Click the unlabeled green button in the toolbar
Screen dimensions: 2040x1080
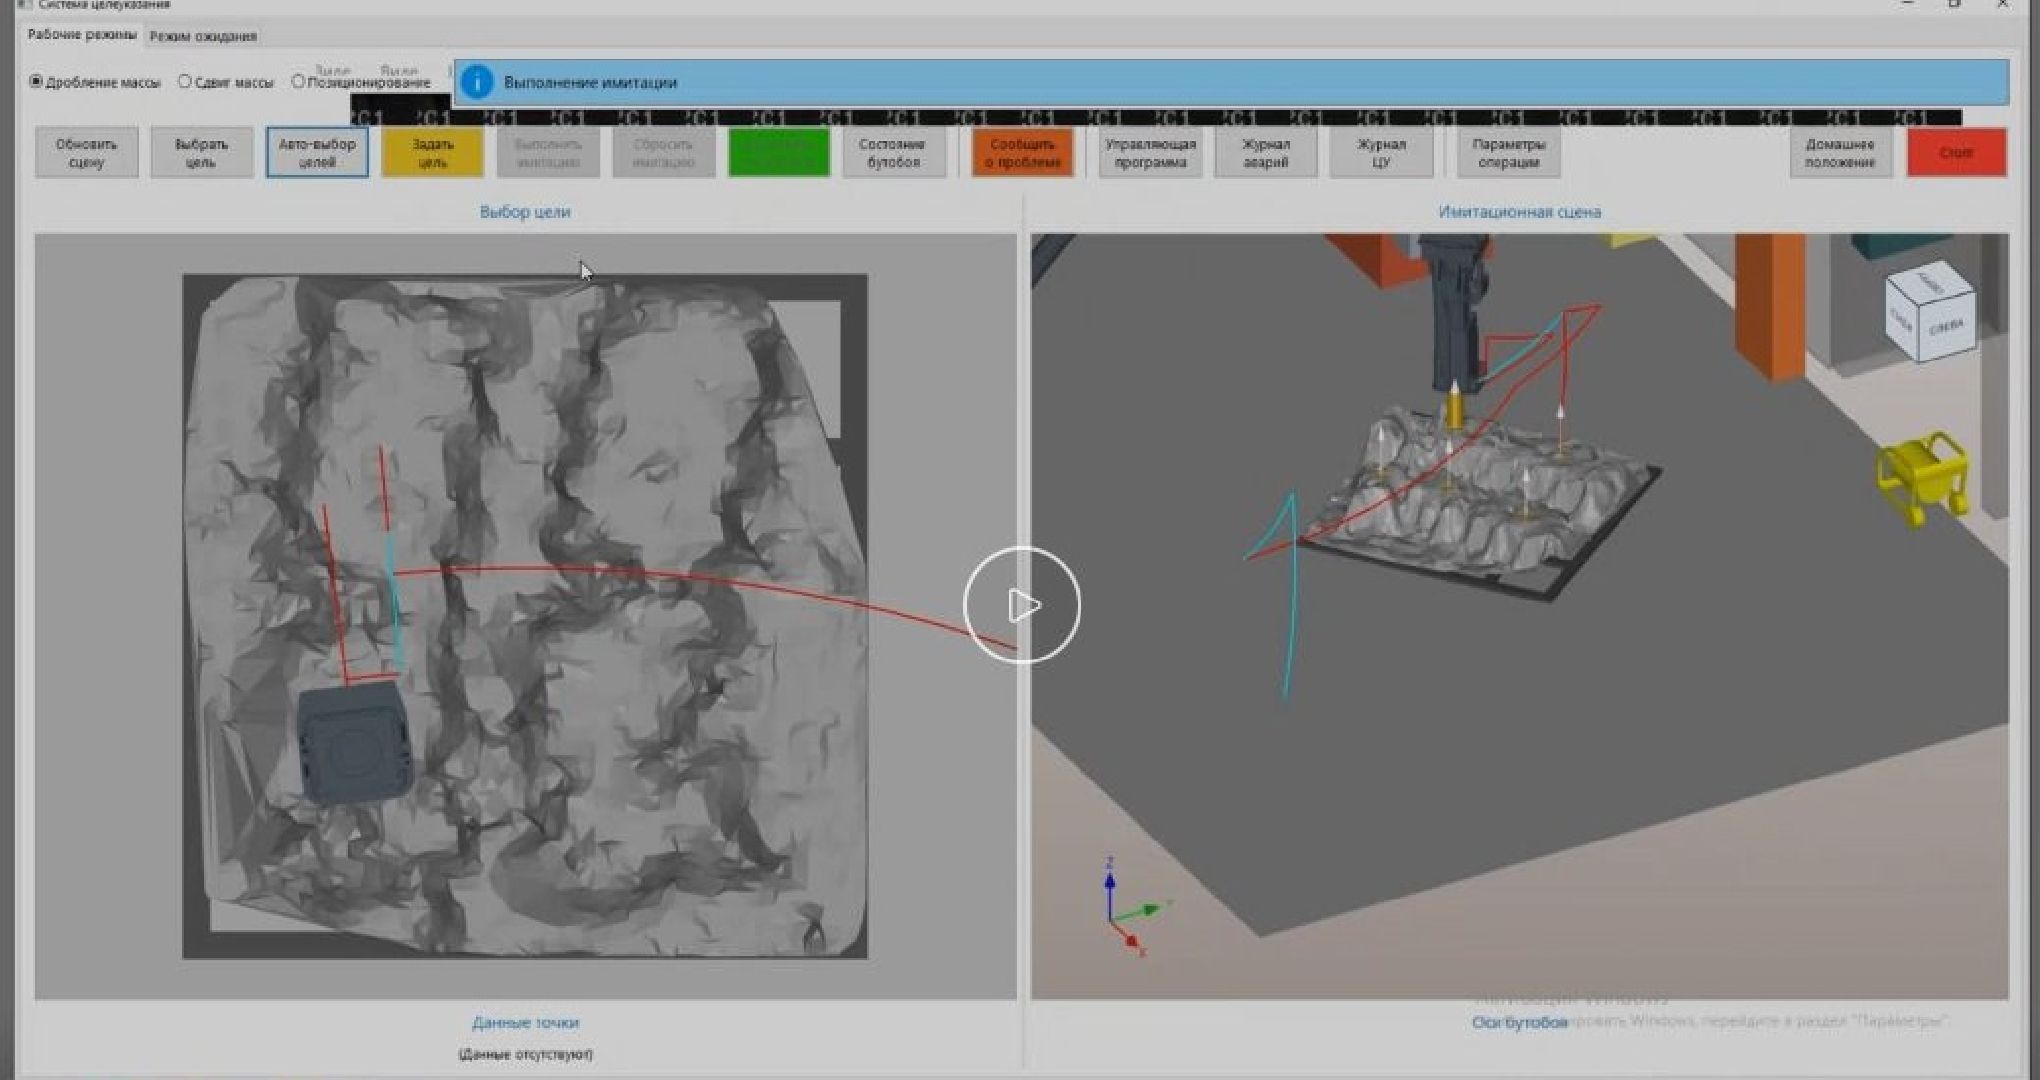(778, 153)
